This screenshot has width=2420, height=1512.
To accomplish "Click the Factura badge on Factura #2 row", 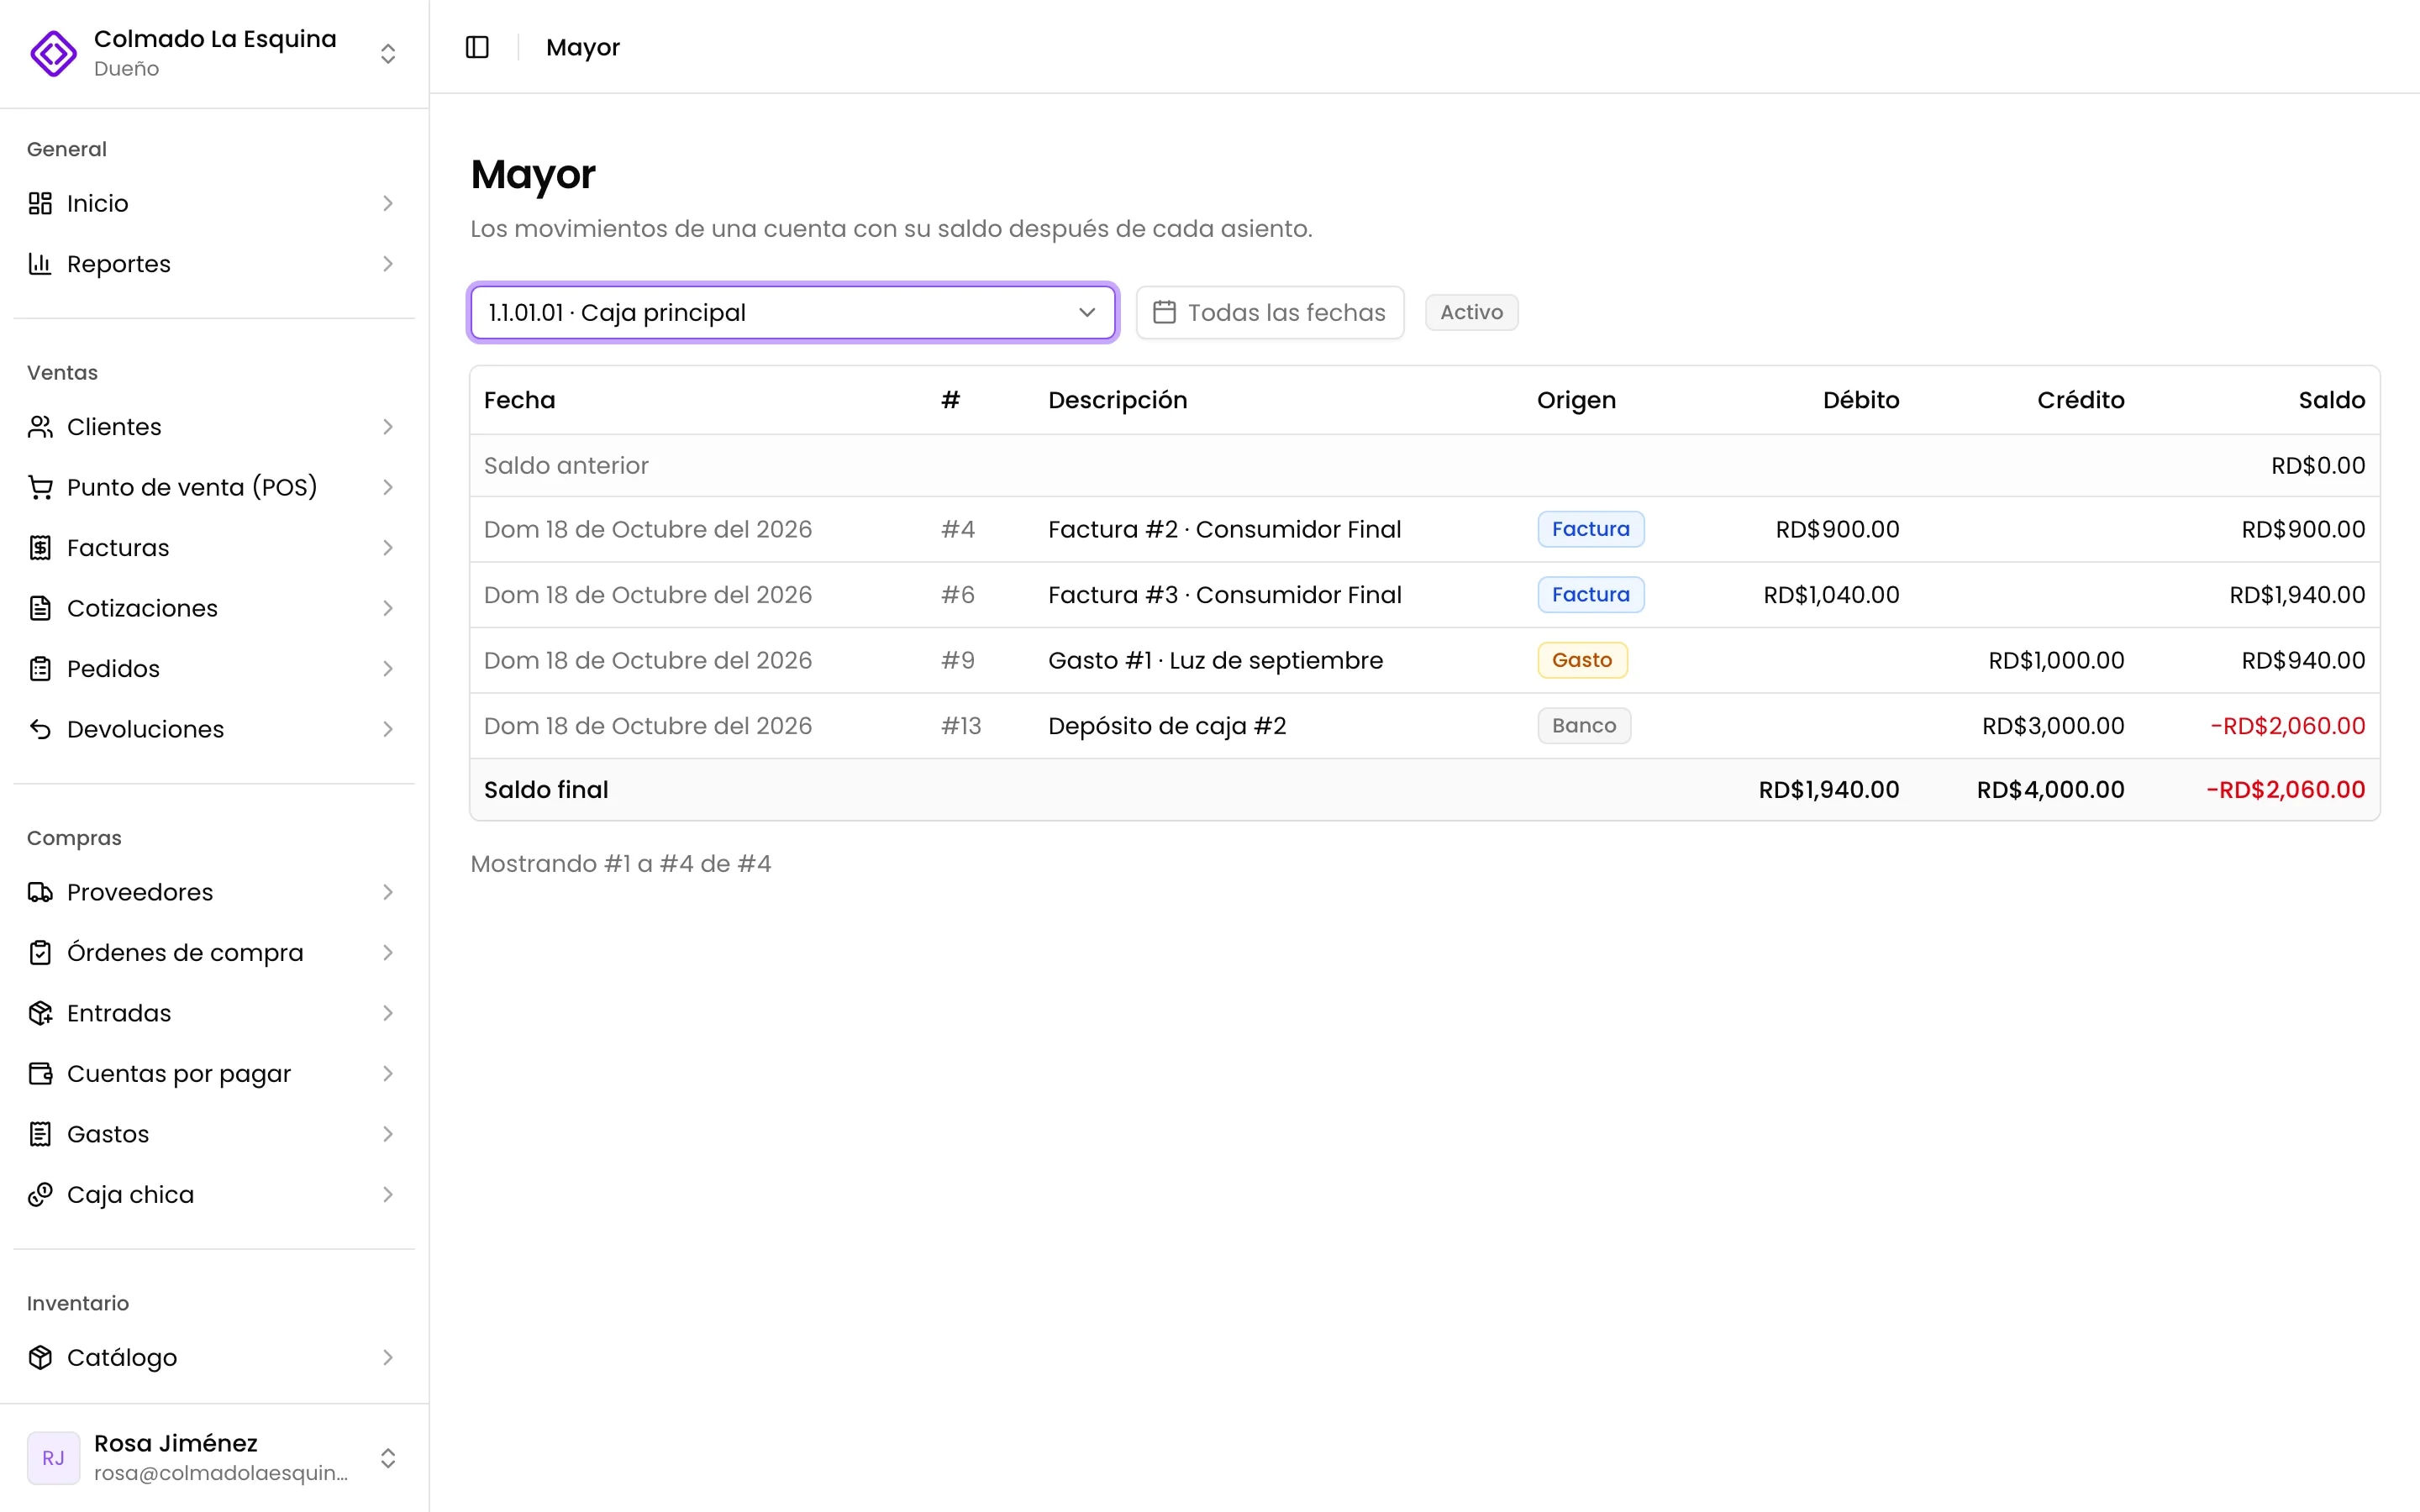I will coord(1590,529).
